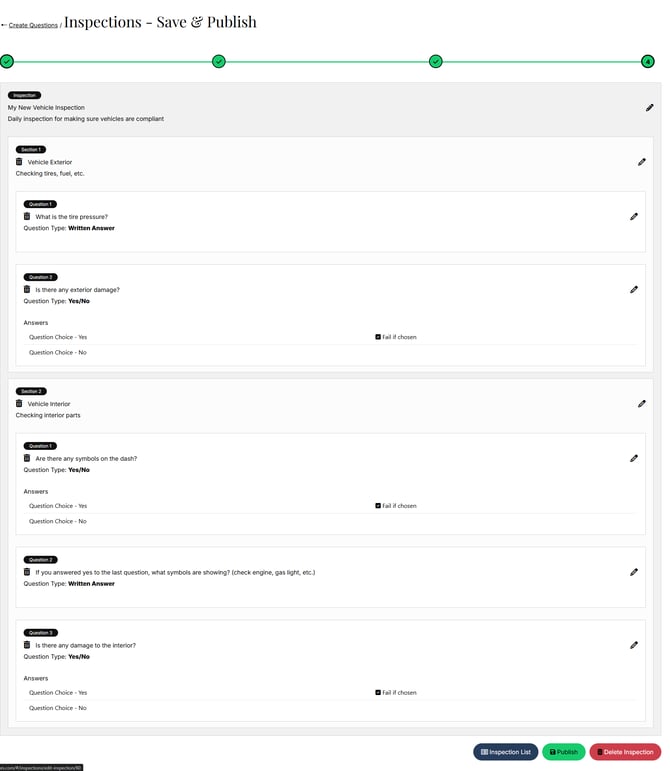Toggle 'Fail if chosen' for interior damage question
Image resolution: width=670 pixels, height=771 pixels.
pyautogui.click(x=378, y=692)
